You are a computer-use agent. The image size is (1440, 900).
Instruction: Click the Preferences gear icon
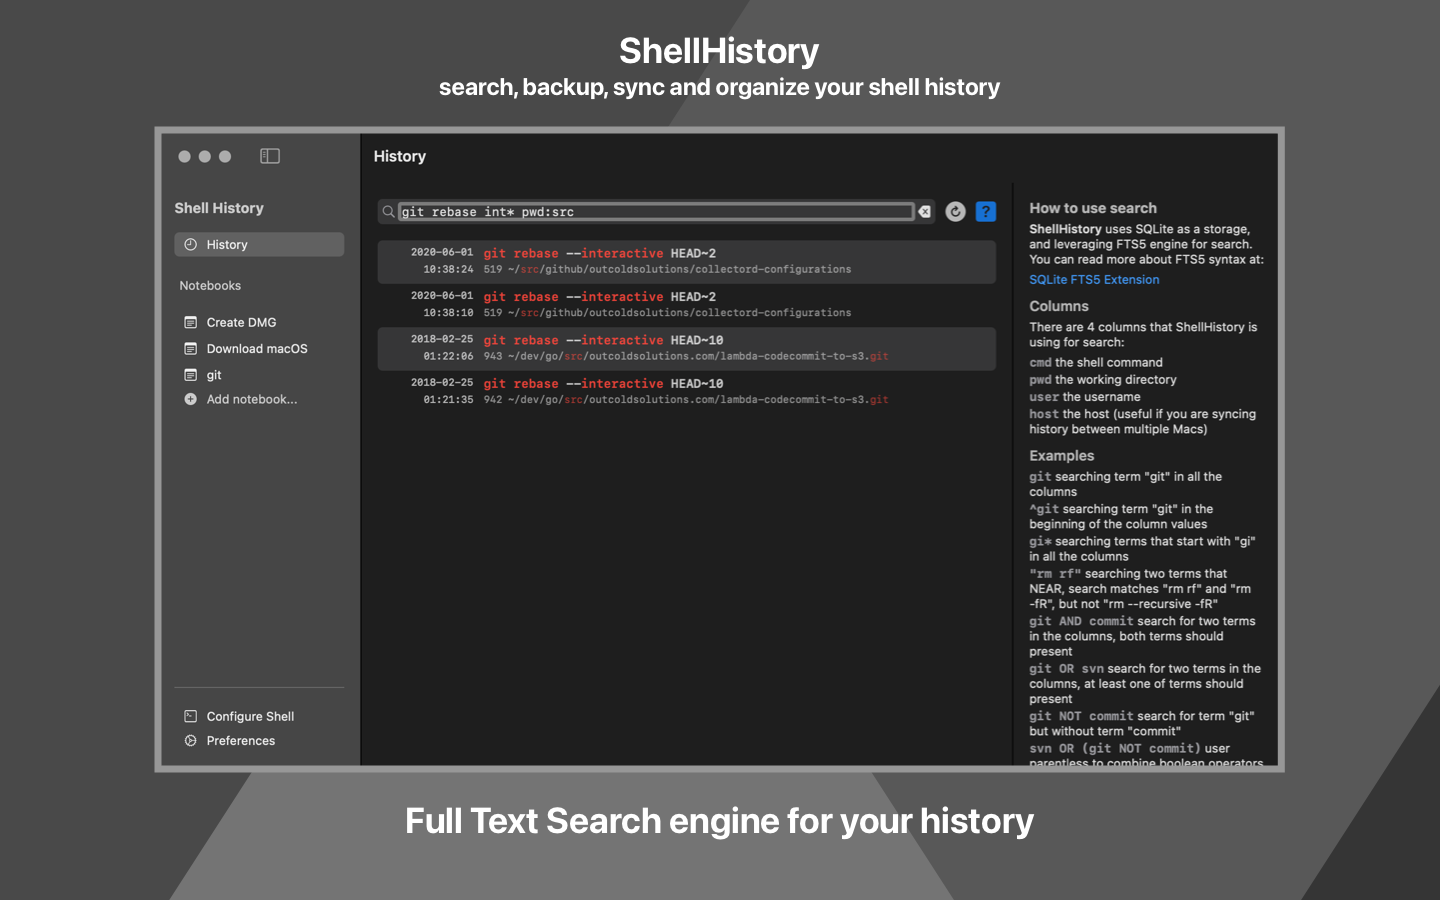pyautogui.click(x=190, y=741)
